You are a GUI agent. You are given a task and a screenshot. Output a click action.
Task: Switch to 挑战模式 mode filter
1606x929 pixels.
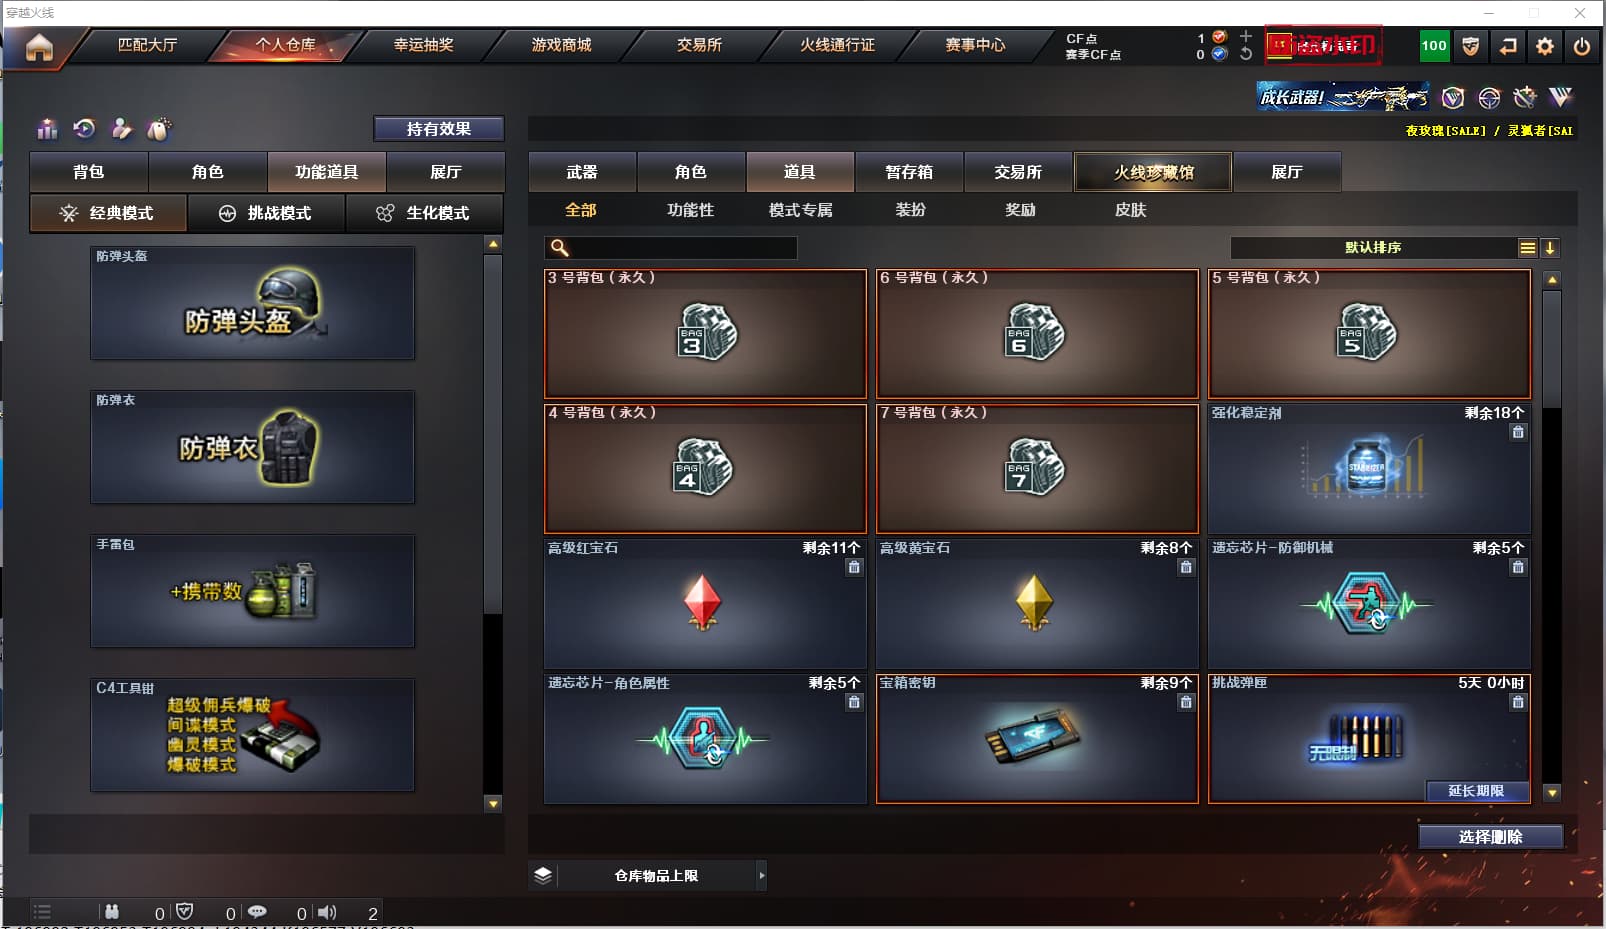coord(266,213)
